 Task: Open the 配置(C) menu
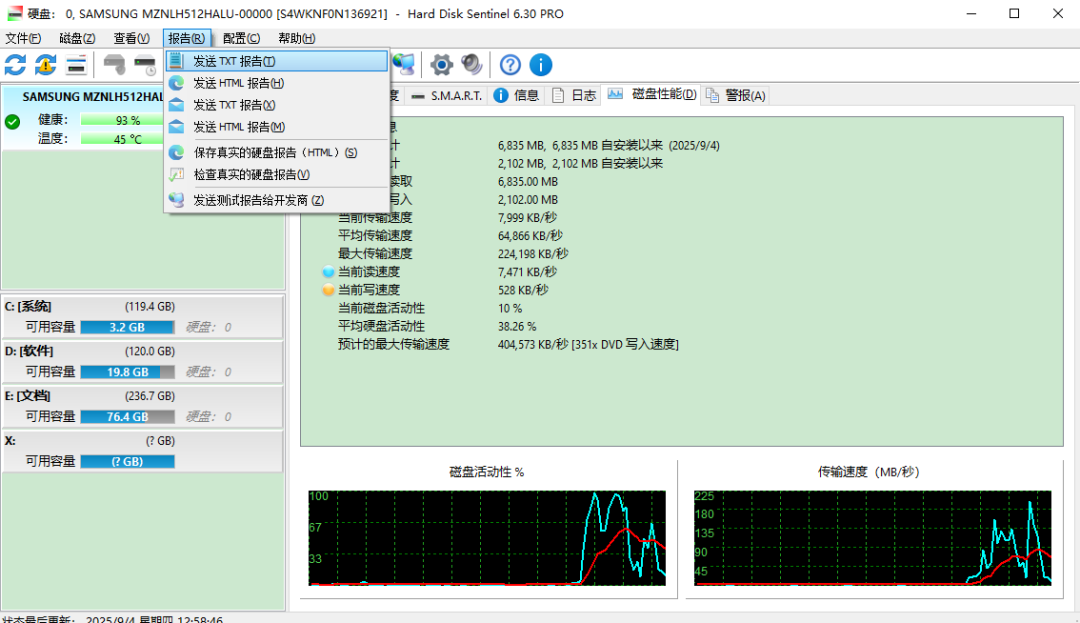click(x=241, y=39)
